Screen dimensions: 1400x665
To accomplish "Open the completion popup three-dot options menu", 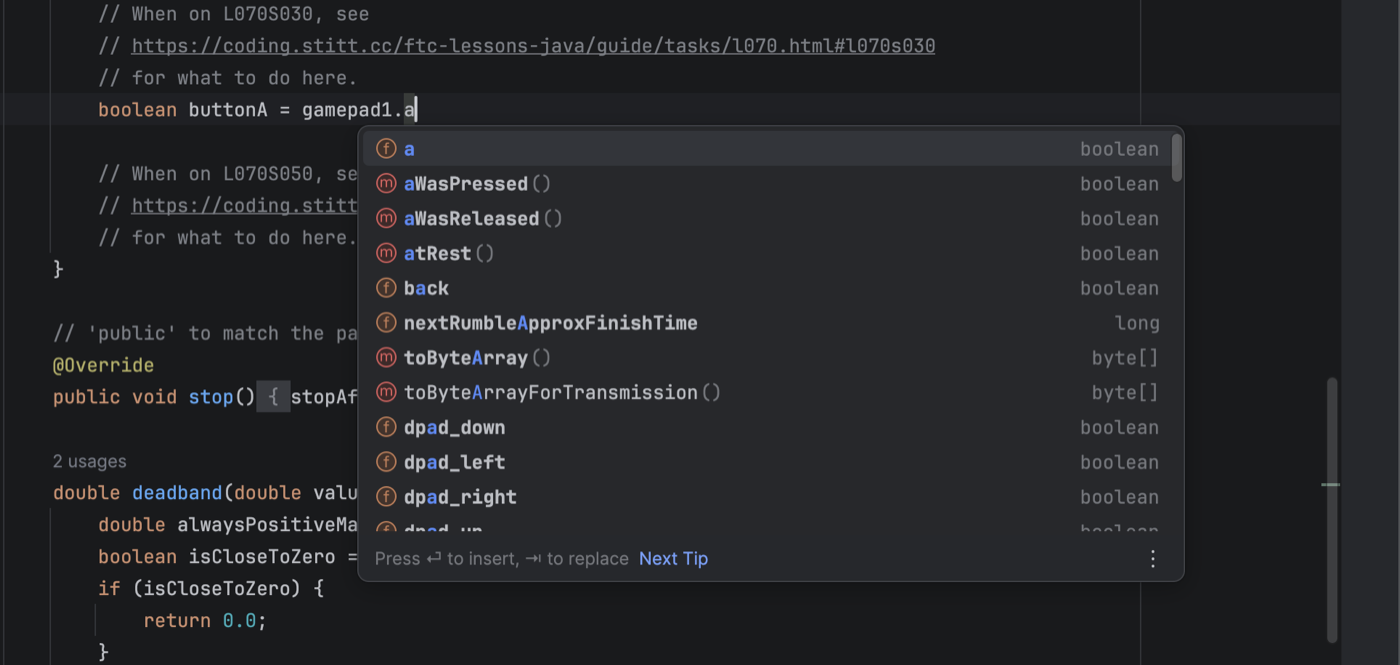I will [x=1153, y=559].
